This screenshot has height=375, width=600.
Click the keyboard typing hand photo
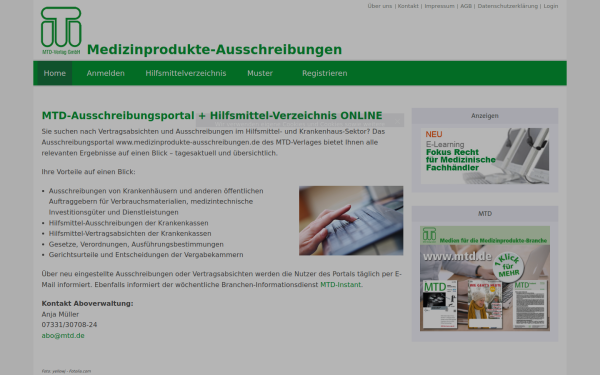tap(351, 221)
